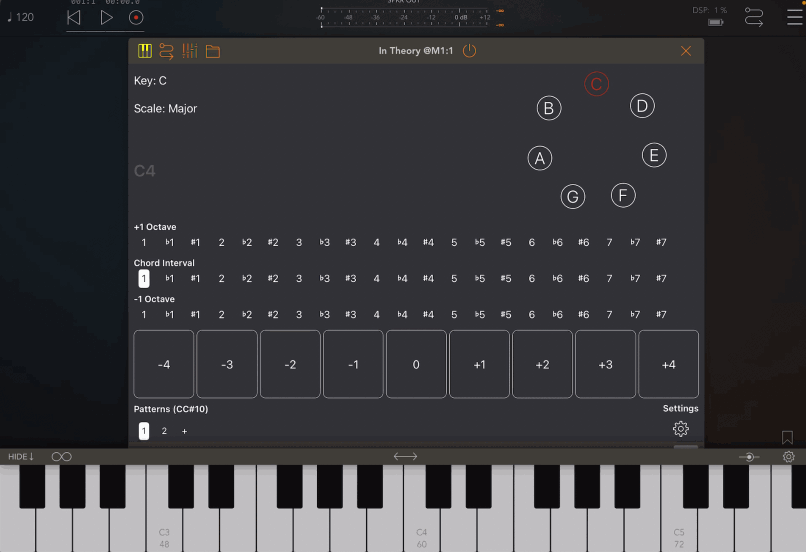
Task: Open the keyboard view icon in plugin header
Action: 145,51
